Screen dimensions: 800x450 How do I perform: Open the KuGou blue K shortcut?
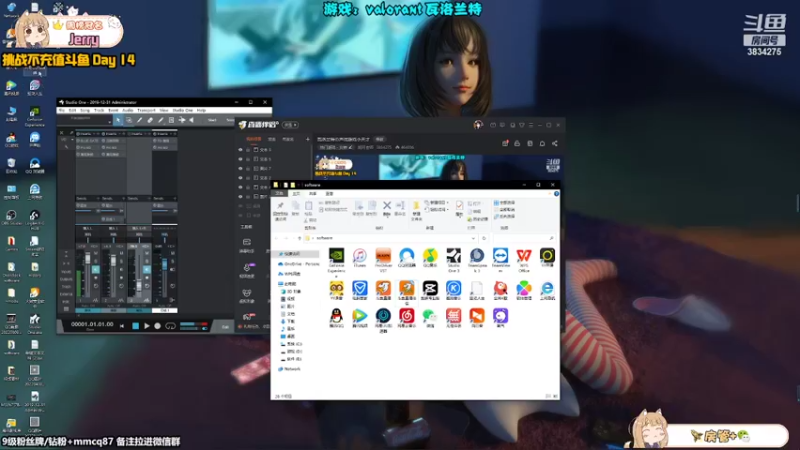(x=454, y=290)
